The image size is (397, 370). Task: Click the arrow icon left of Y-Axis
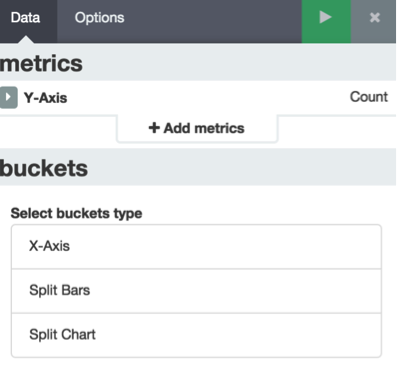[8, 97]
